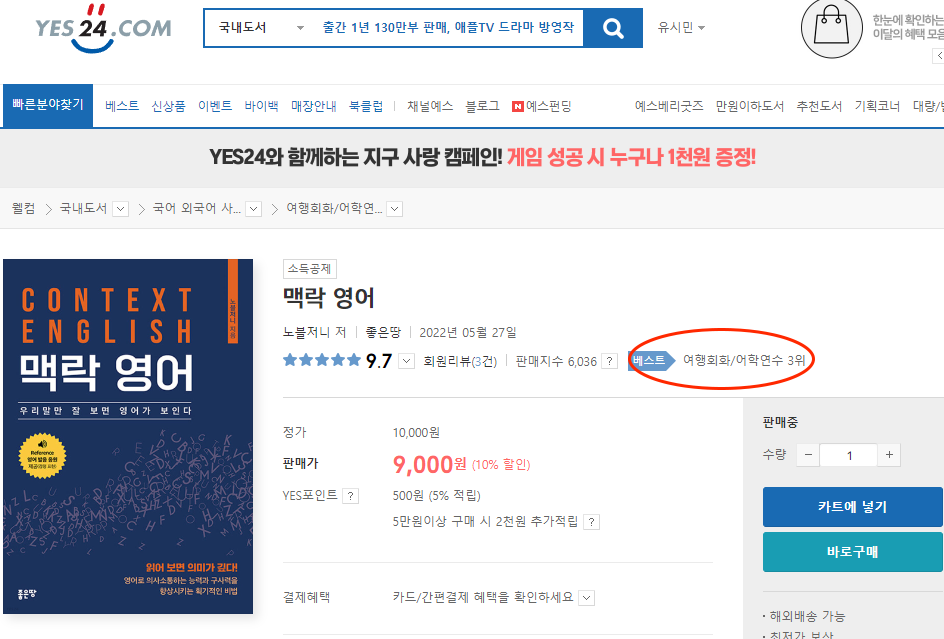Viewport: 944px width, 639px height.
Task: Click the 예스펀딩 N icon
Action: 518,107
